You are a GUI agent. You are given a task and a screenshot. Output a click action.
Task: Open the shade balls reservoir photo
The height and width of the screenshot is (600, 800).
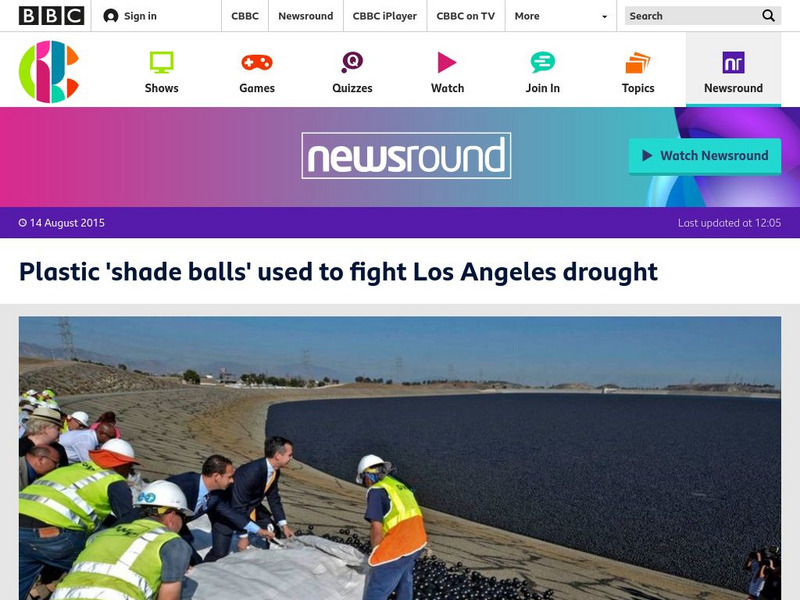point(400,458)
